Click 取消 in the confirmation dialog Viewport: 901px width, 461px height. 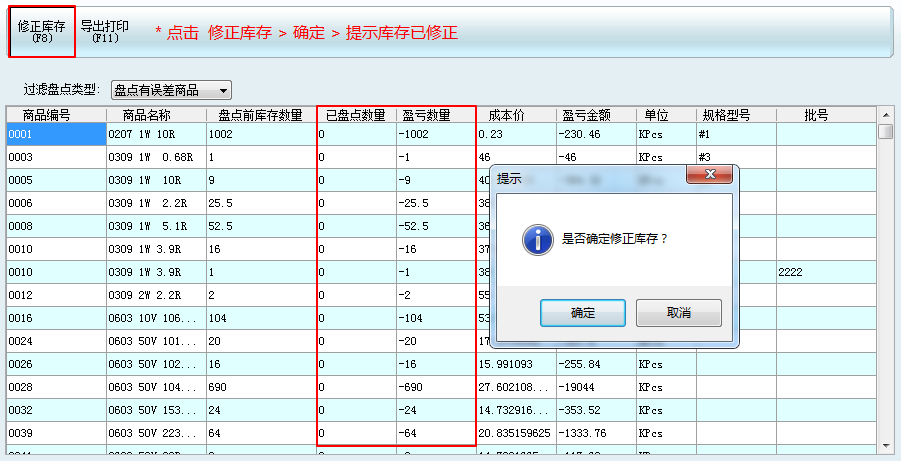point(678,313)
